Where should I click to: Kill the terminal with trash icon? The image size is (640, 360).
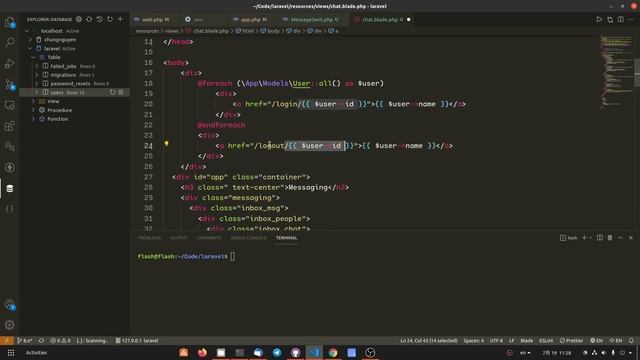(x=610, y=238)
